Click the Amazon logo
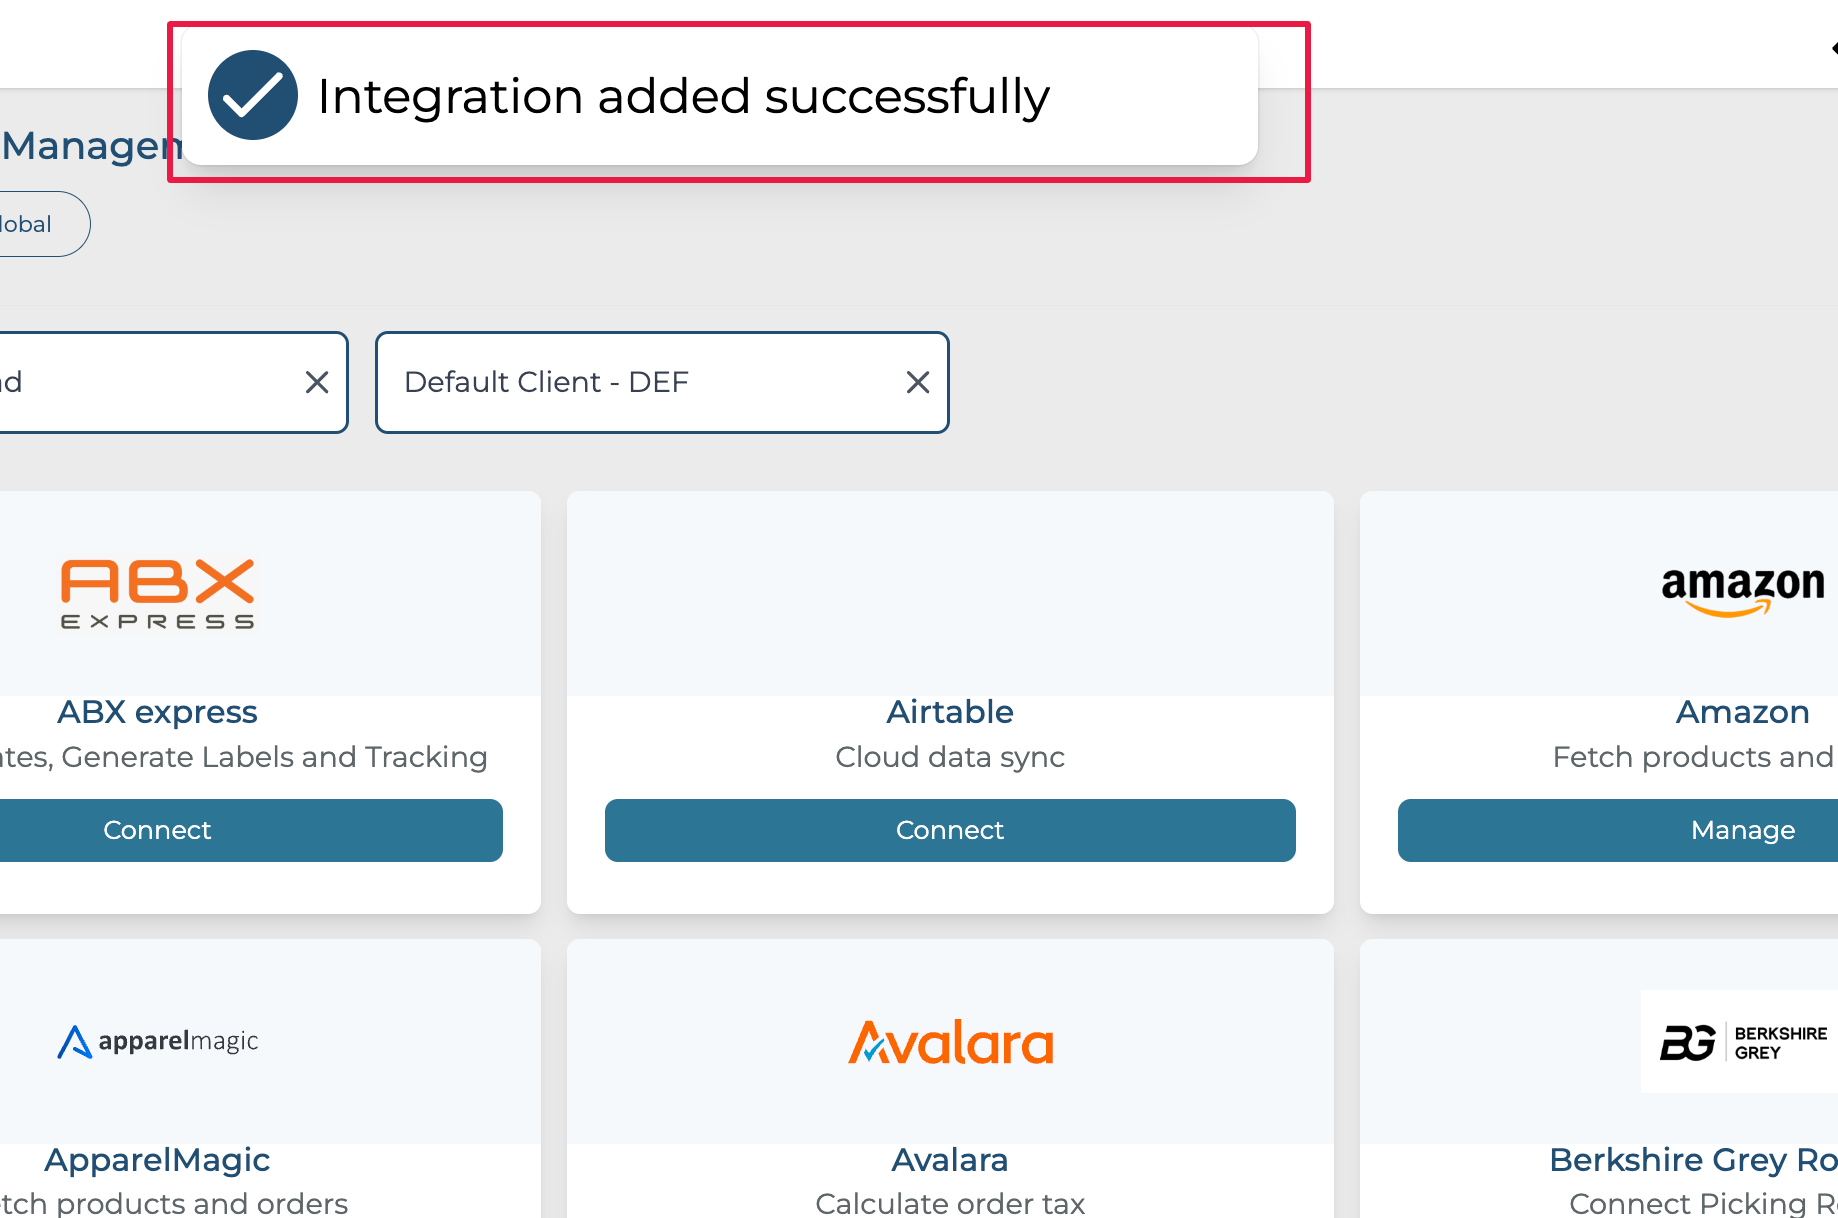 (1742, 590)
